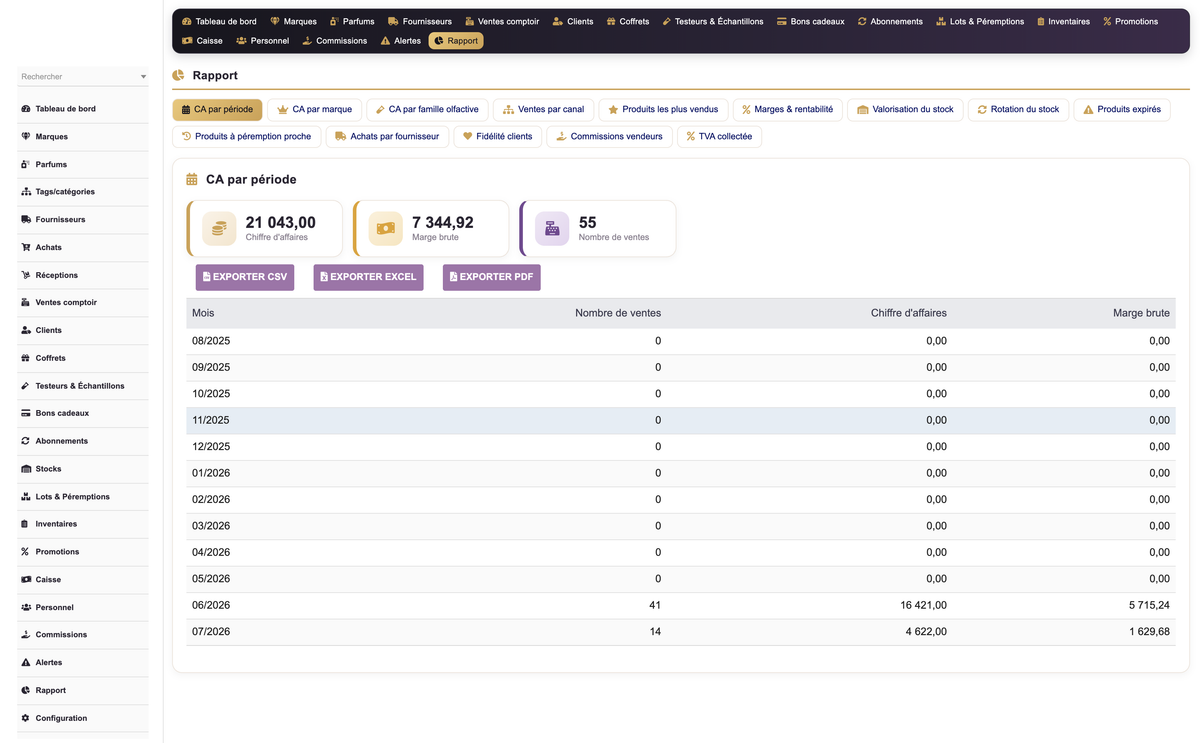This screenshot has width=1200, height=743.
Task: Open the Rechercher dropdown arrow in sidebar
Action: coord(143,77)
